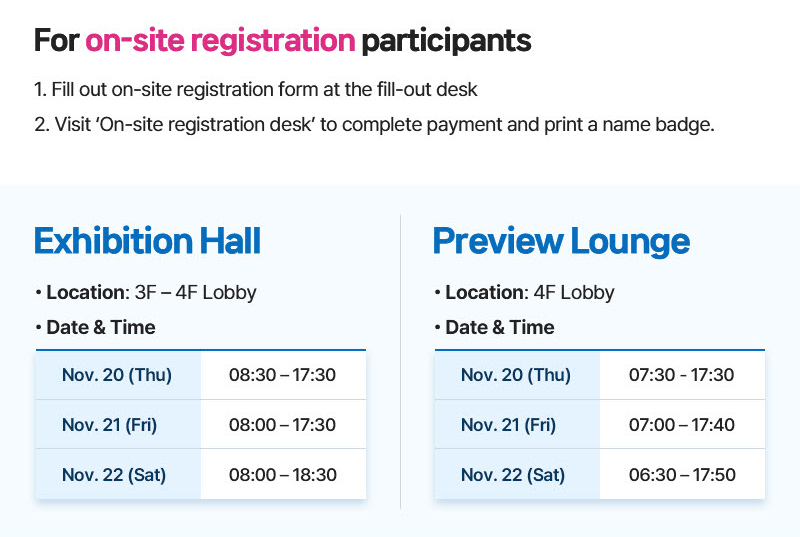Click the 07:30 - 17:30 time cell
The height and width of the screenshot is (537, 800).
[681, 375]
